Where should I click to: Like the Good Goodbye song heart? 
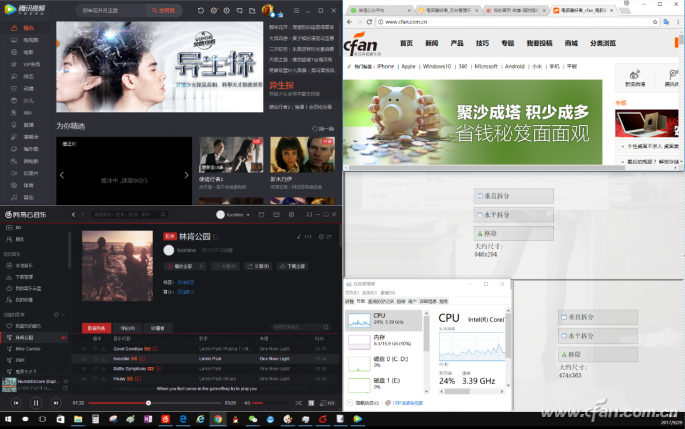[x=95, y=349]
